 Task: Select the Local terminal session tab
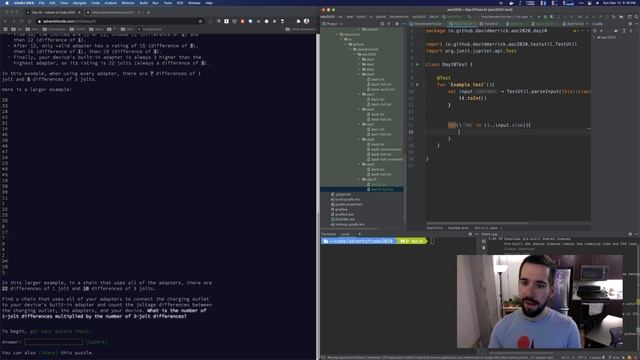tap(345, 234)
